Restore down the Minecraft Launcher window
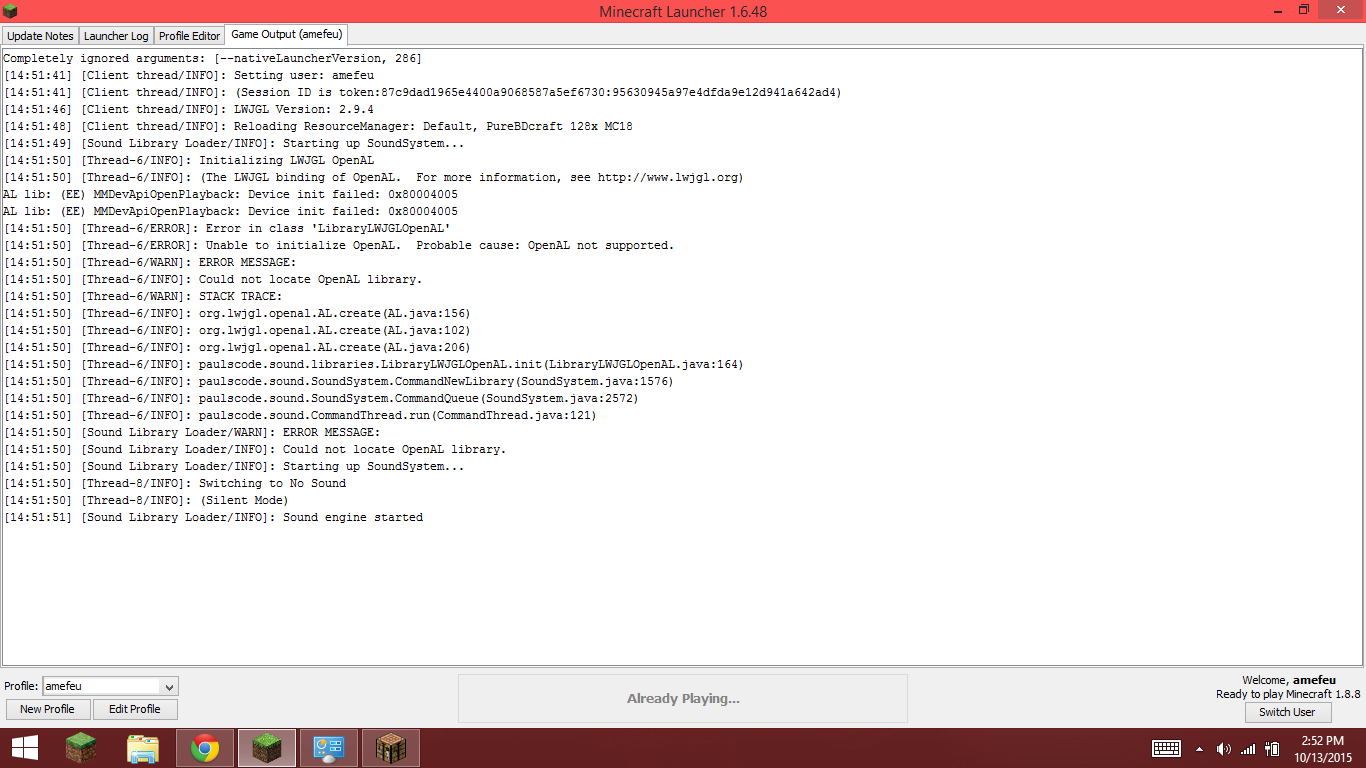The width and height of the screenshot is (1366, 768). [1304, 10]
